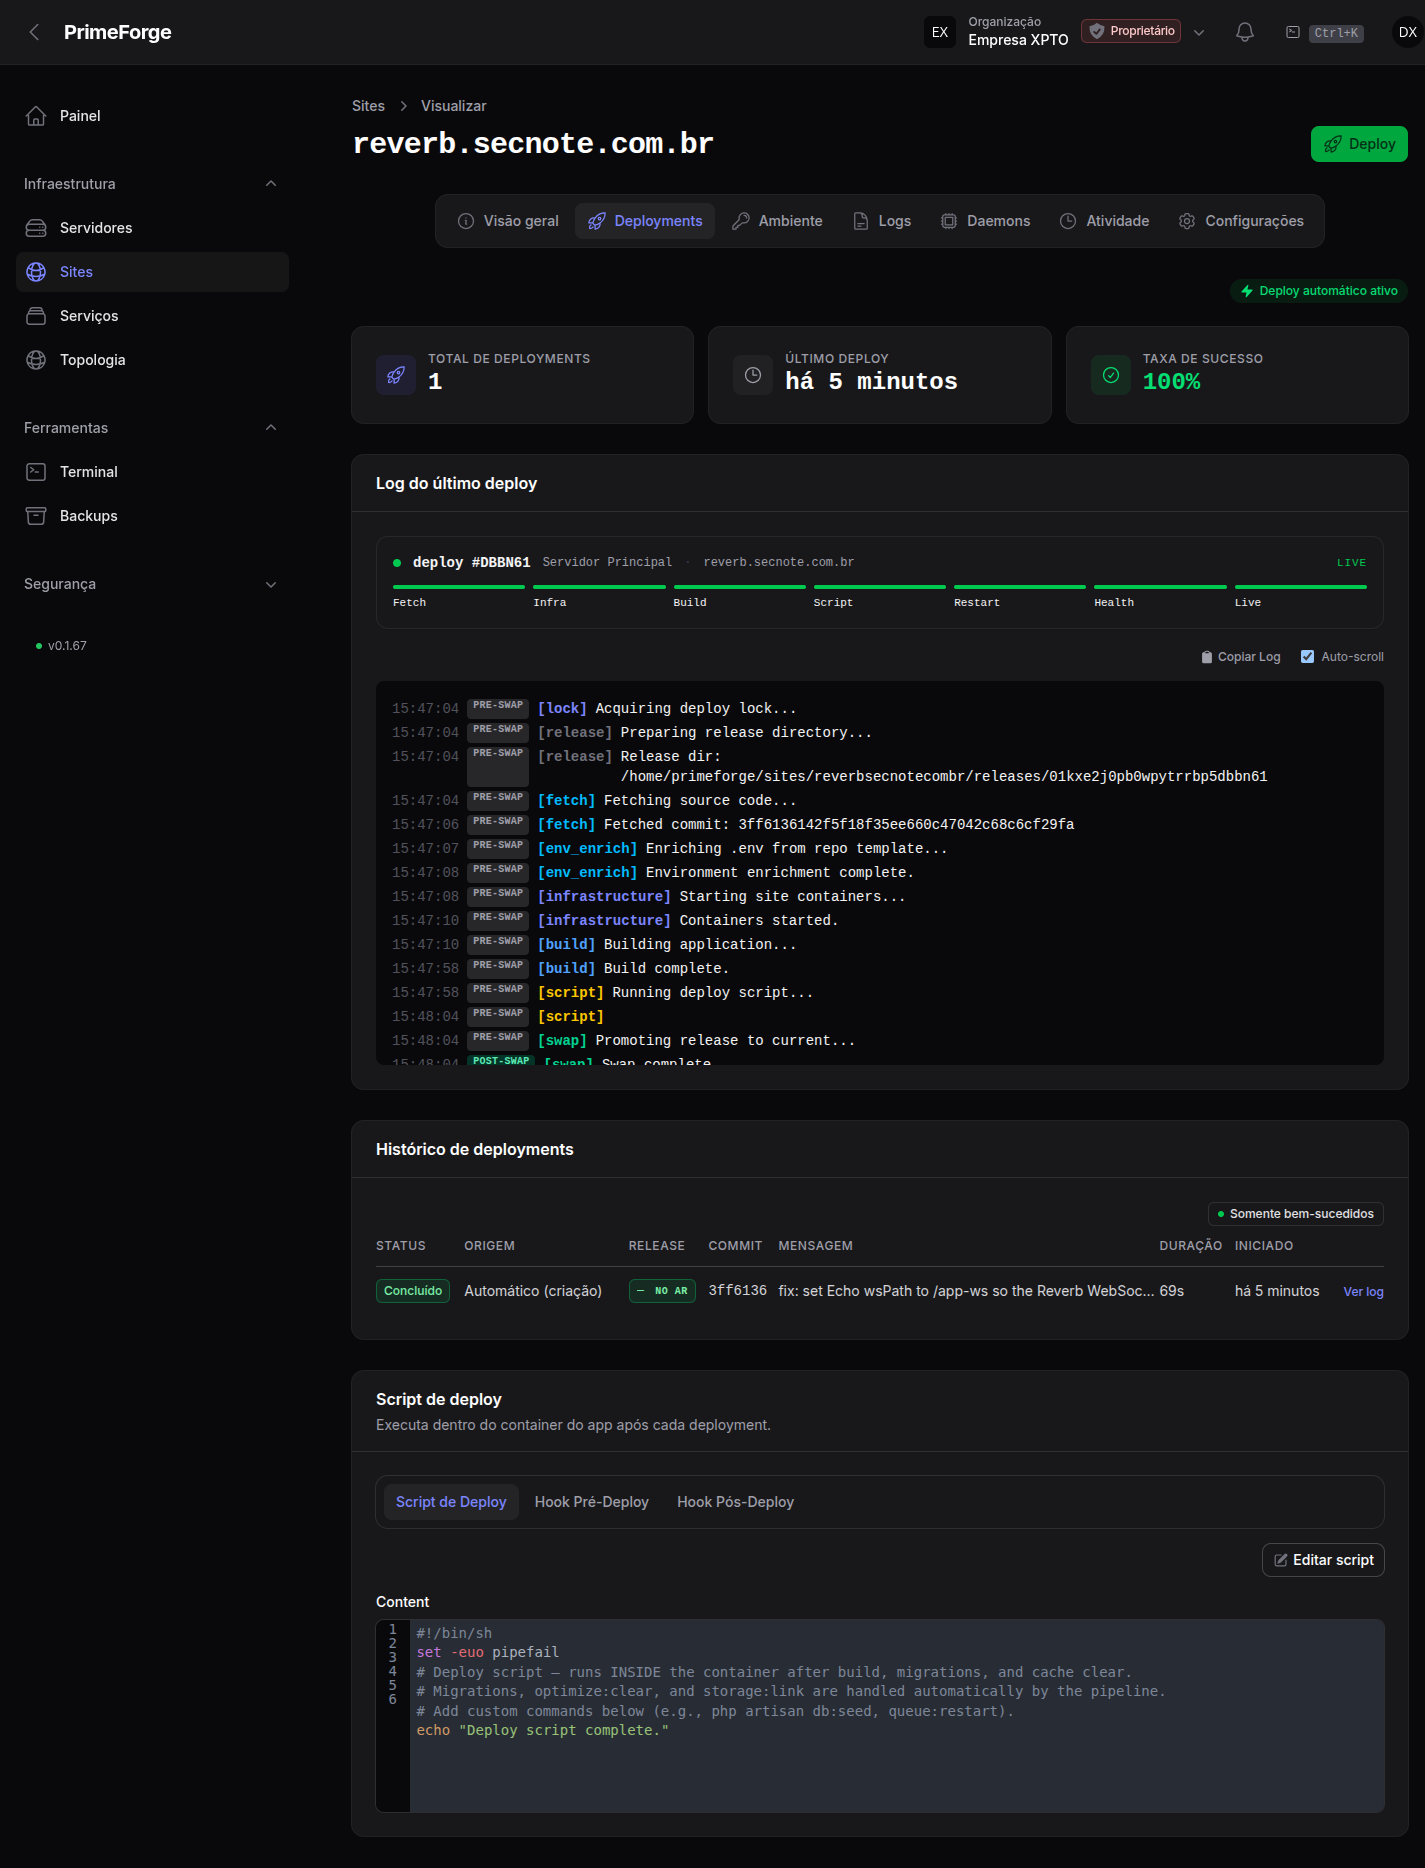Click Editar script button
Viewport: 1425px width, 1868px height.
click(1323, 1560)
